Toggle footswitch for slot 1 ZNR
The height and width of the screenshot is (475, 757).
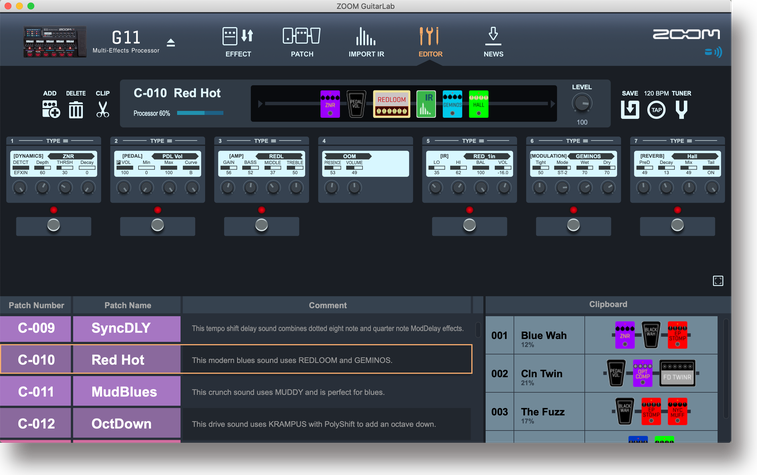click(x=54, y=226)
